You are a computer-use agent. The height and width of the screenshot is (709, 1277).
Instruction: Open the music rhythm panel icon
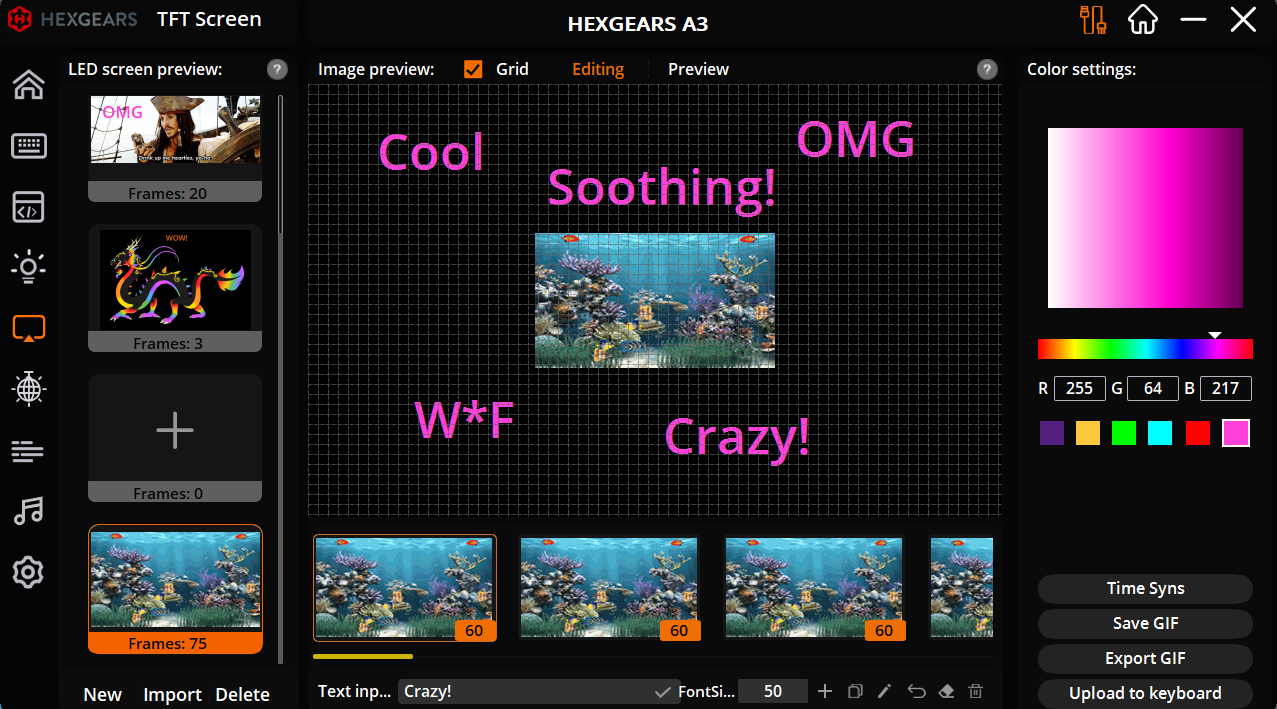click(x=28, y=511)
